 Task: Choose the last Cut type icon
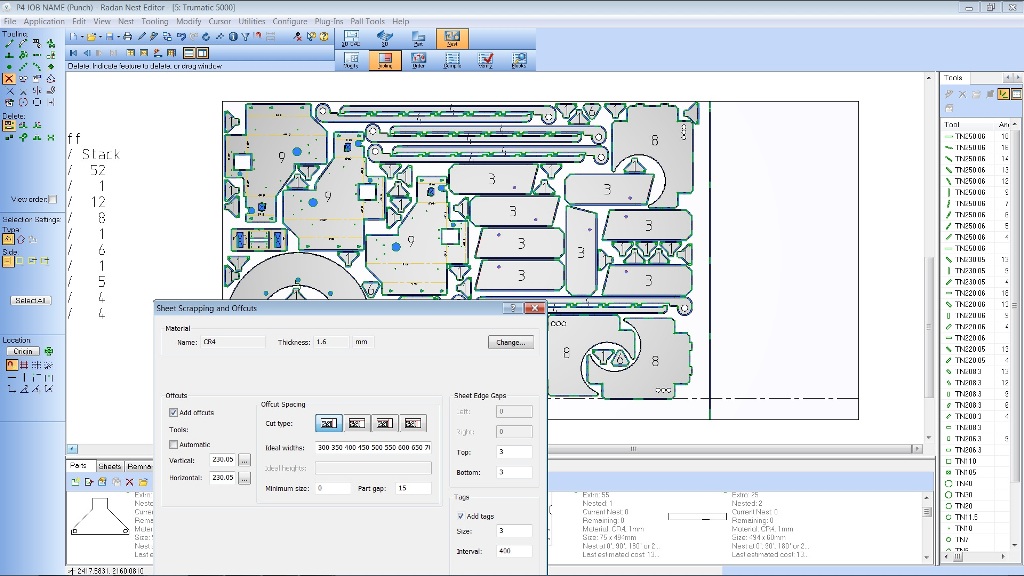413,424
